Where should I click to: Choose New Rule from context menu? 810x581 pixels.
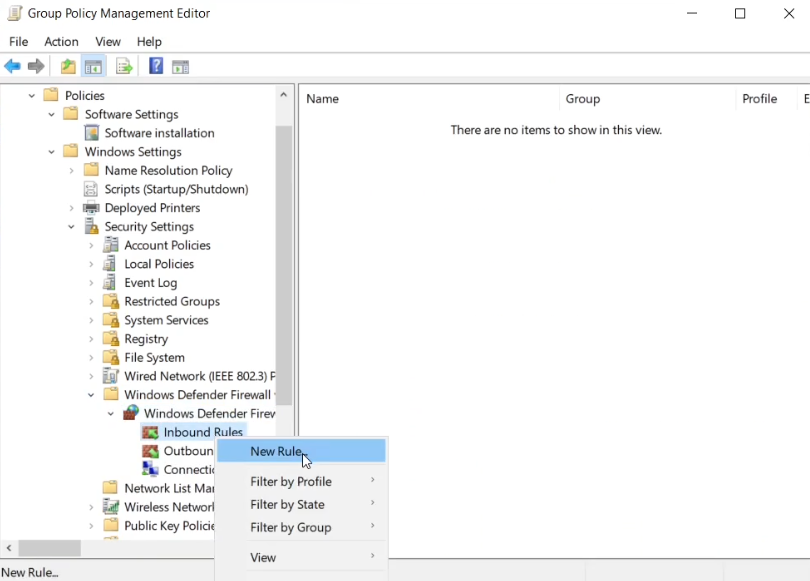click(x=276, y=451)
